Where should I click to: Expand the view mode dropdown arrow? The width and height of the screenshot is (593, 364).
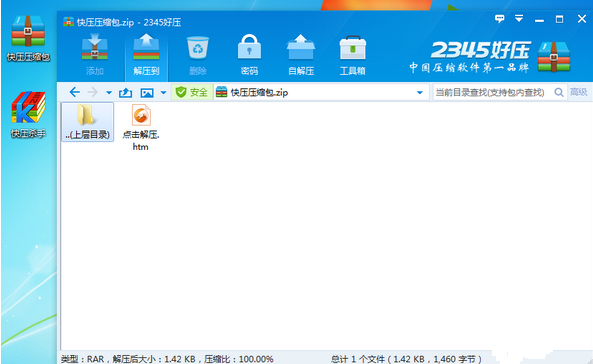(163, 92)
